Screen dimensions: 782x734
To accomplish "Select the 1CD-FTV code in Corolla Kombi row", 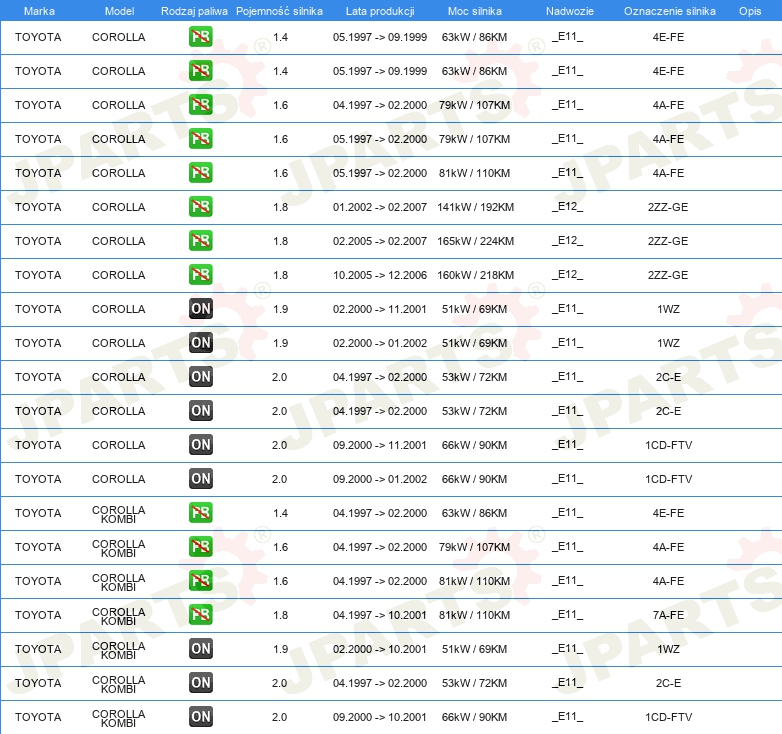I will pyautogui.click(x=668, y=717).
